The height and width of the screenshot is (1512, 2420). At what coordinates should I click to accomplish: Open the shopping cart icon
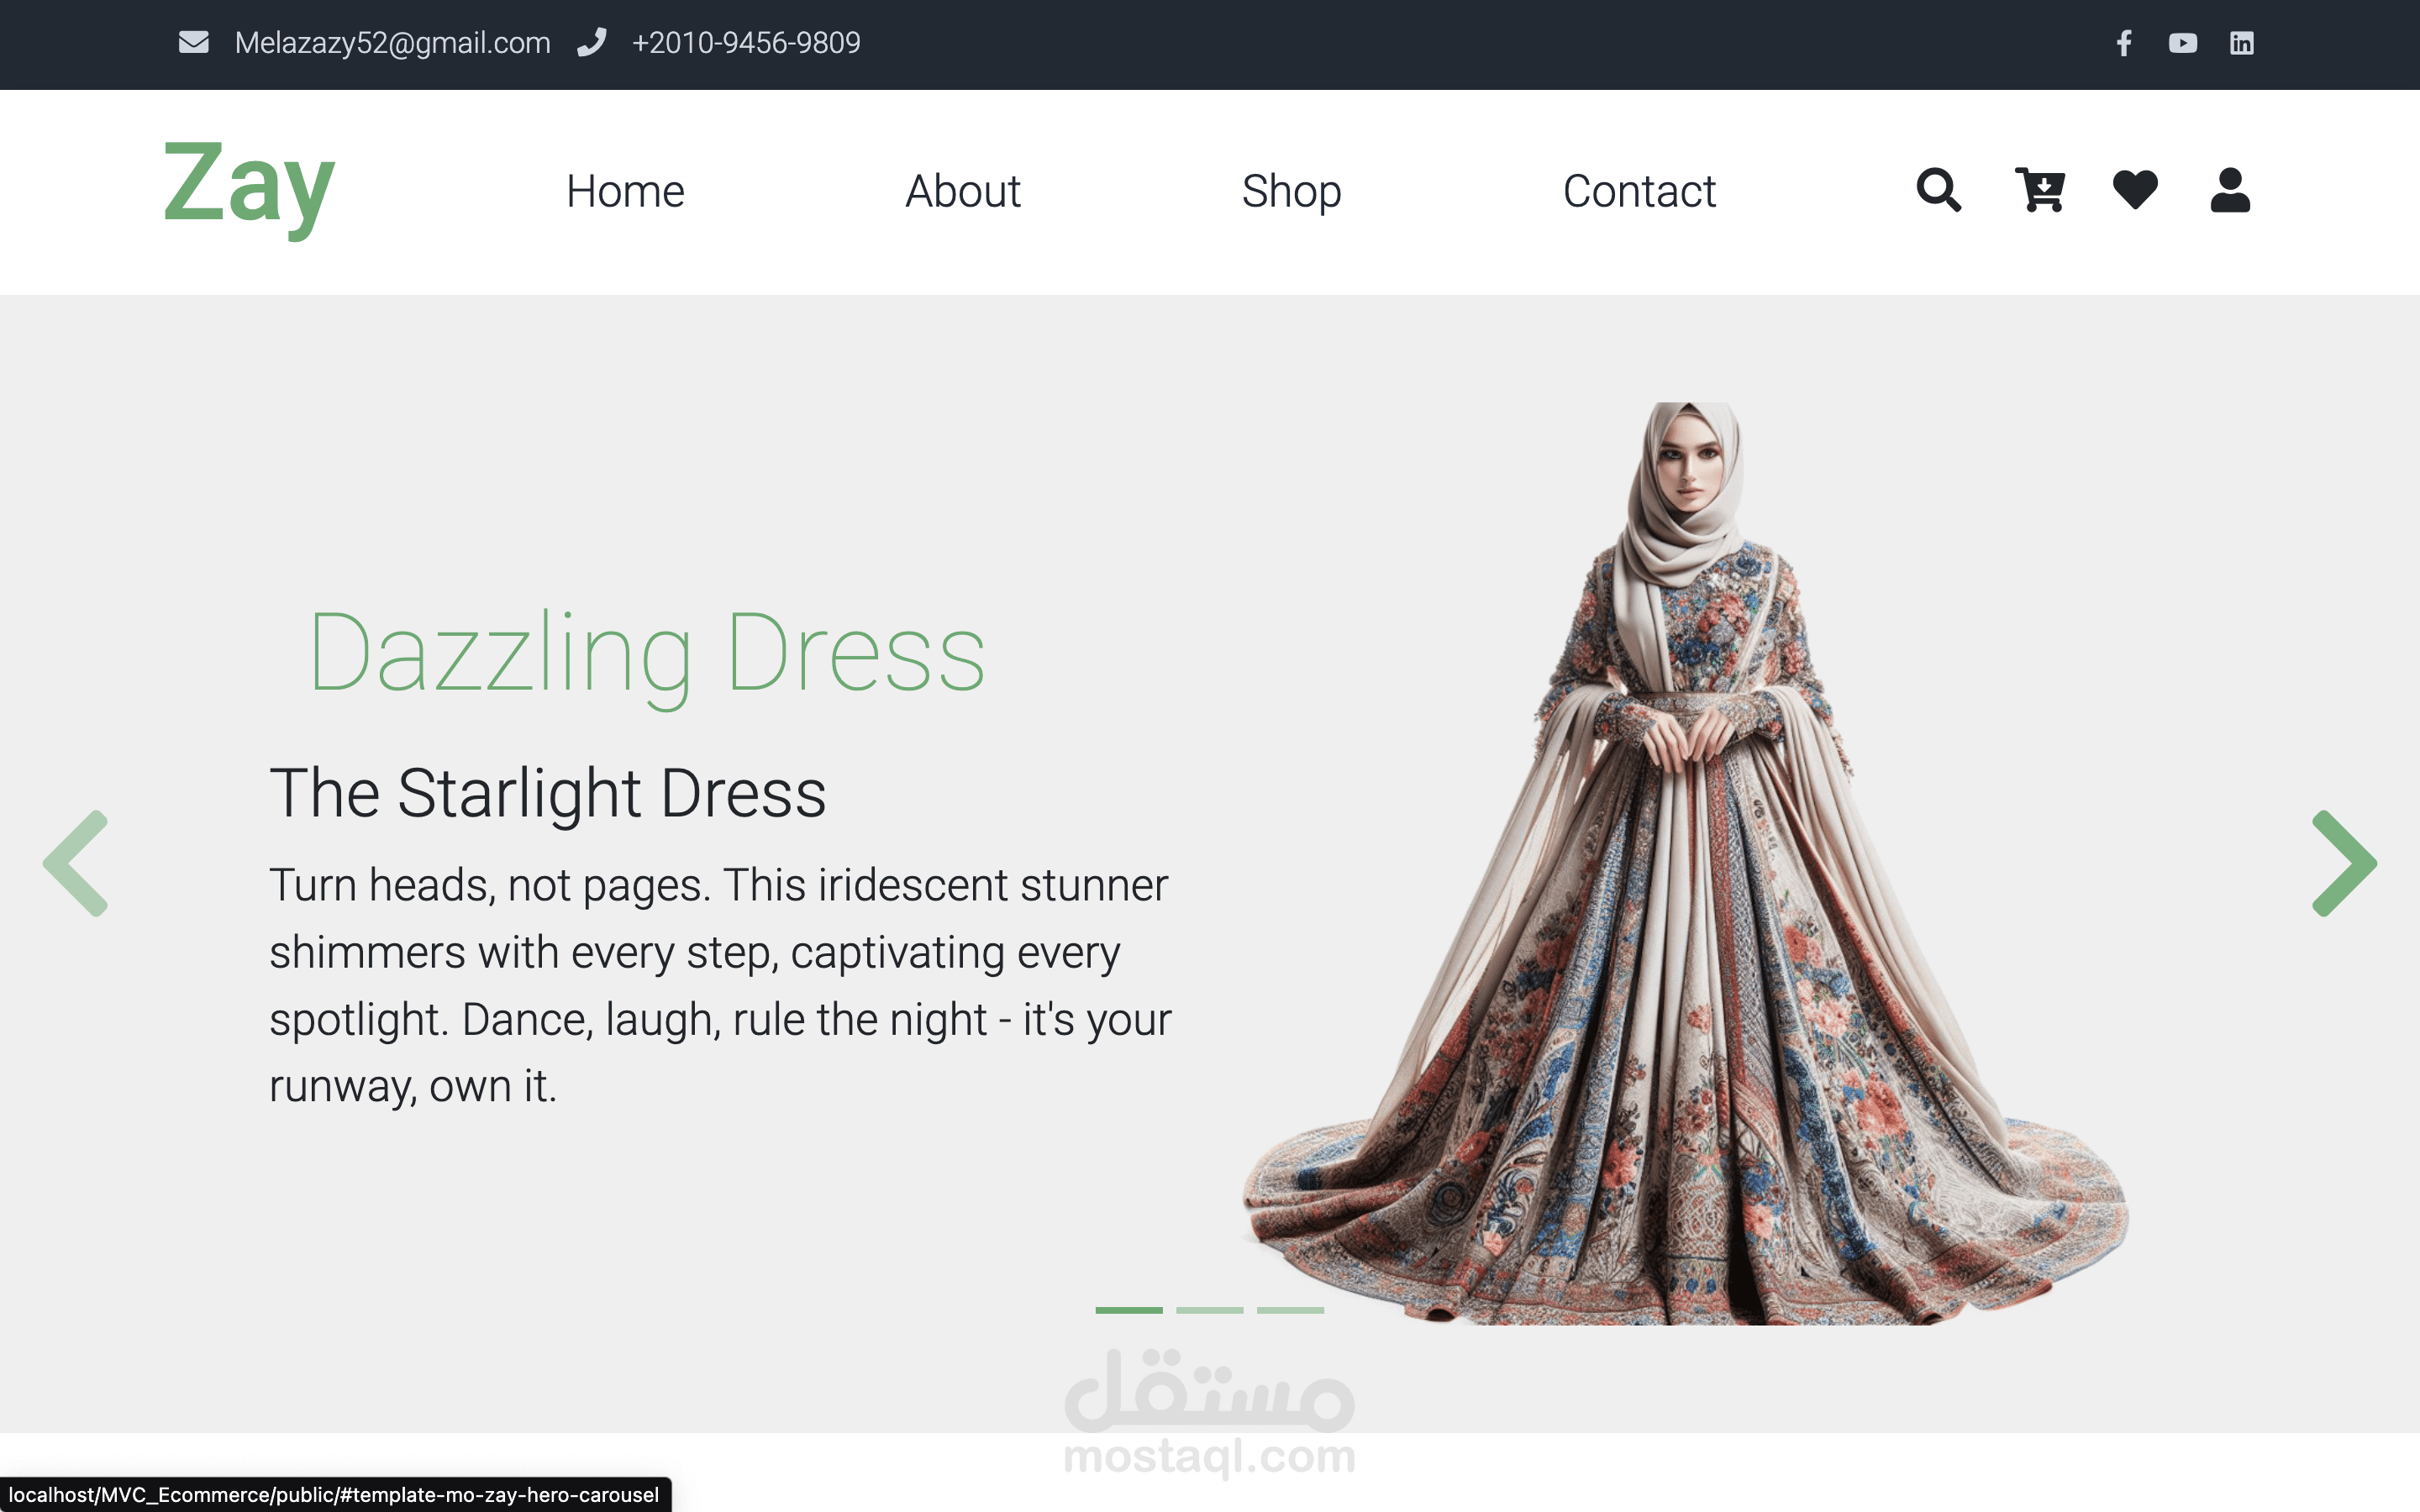pyautogui.click(x=2039, y=190)
